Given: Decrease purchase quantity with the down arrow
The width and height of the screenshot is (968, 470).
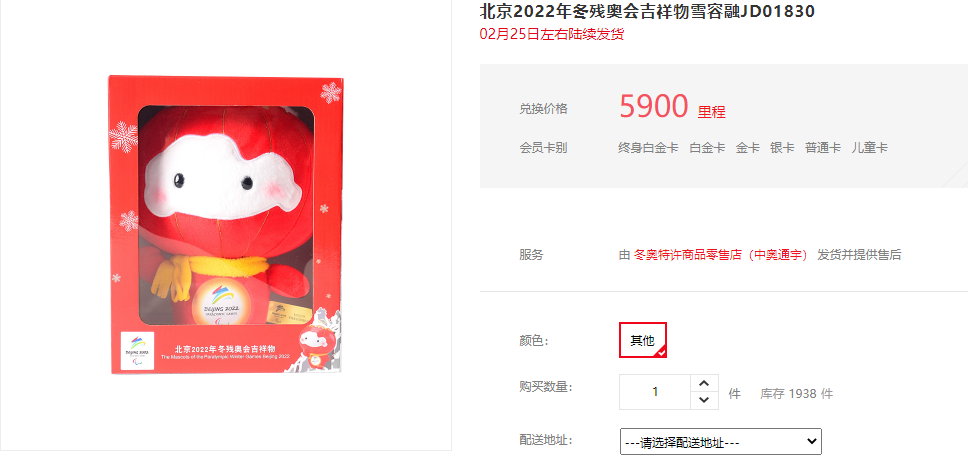Looking at the screenshot, I should click(704, 400).
